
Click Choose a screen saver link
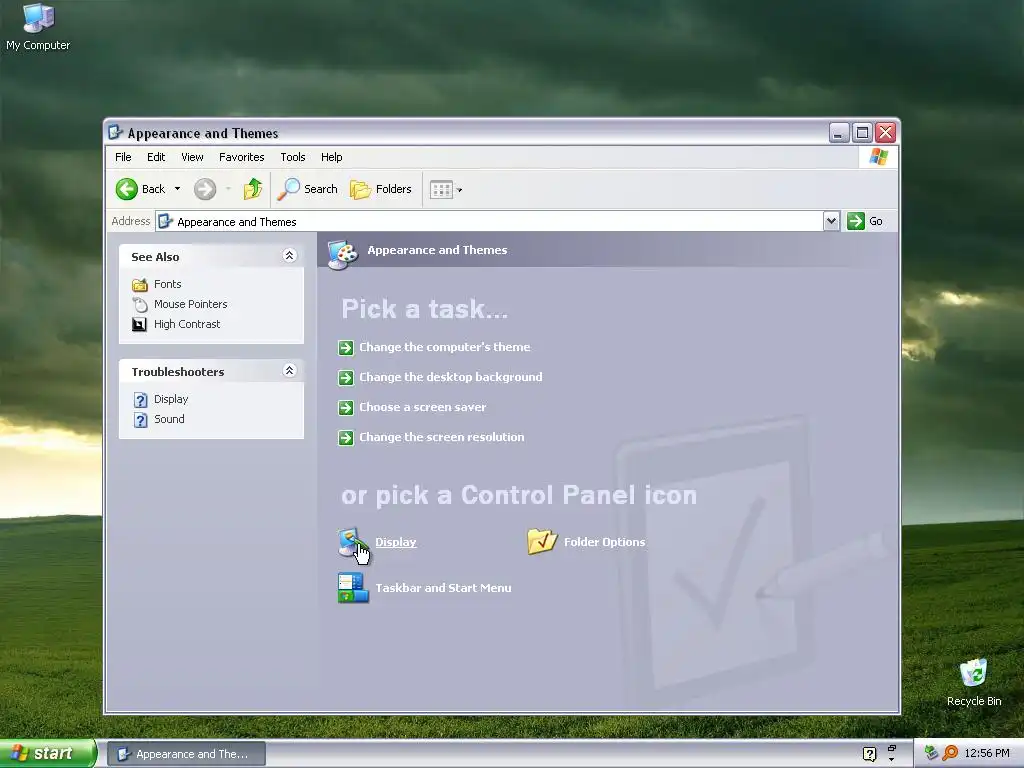tap(423, 408)
